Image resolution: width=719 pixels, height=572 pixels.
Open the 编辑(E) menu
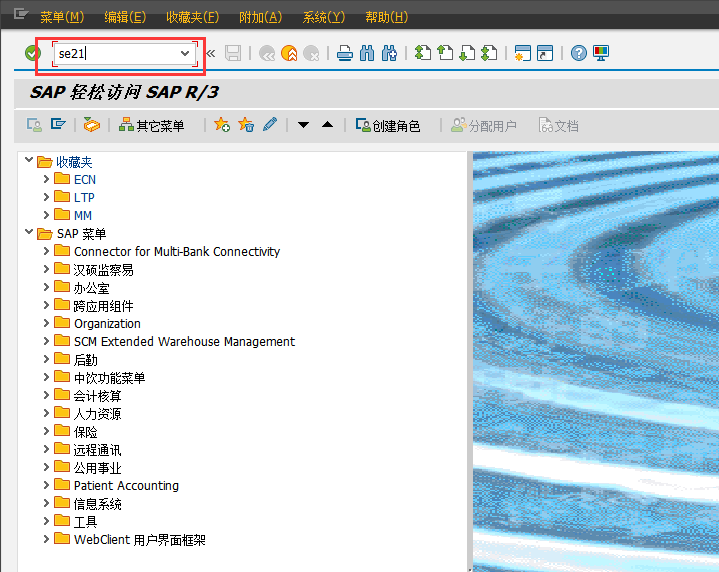coord(125,17)
